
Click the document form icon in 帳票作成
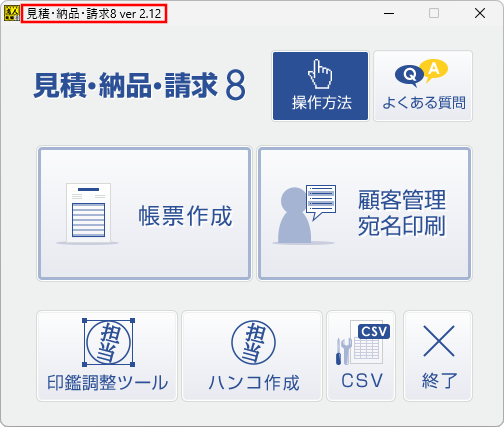[x=88, y=213]
